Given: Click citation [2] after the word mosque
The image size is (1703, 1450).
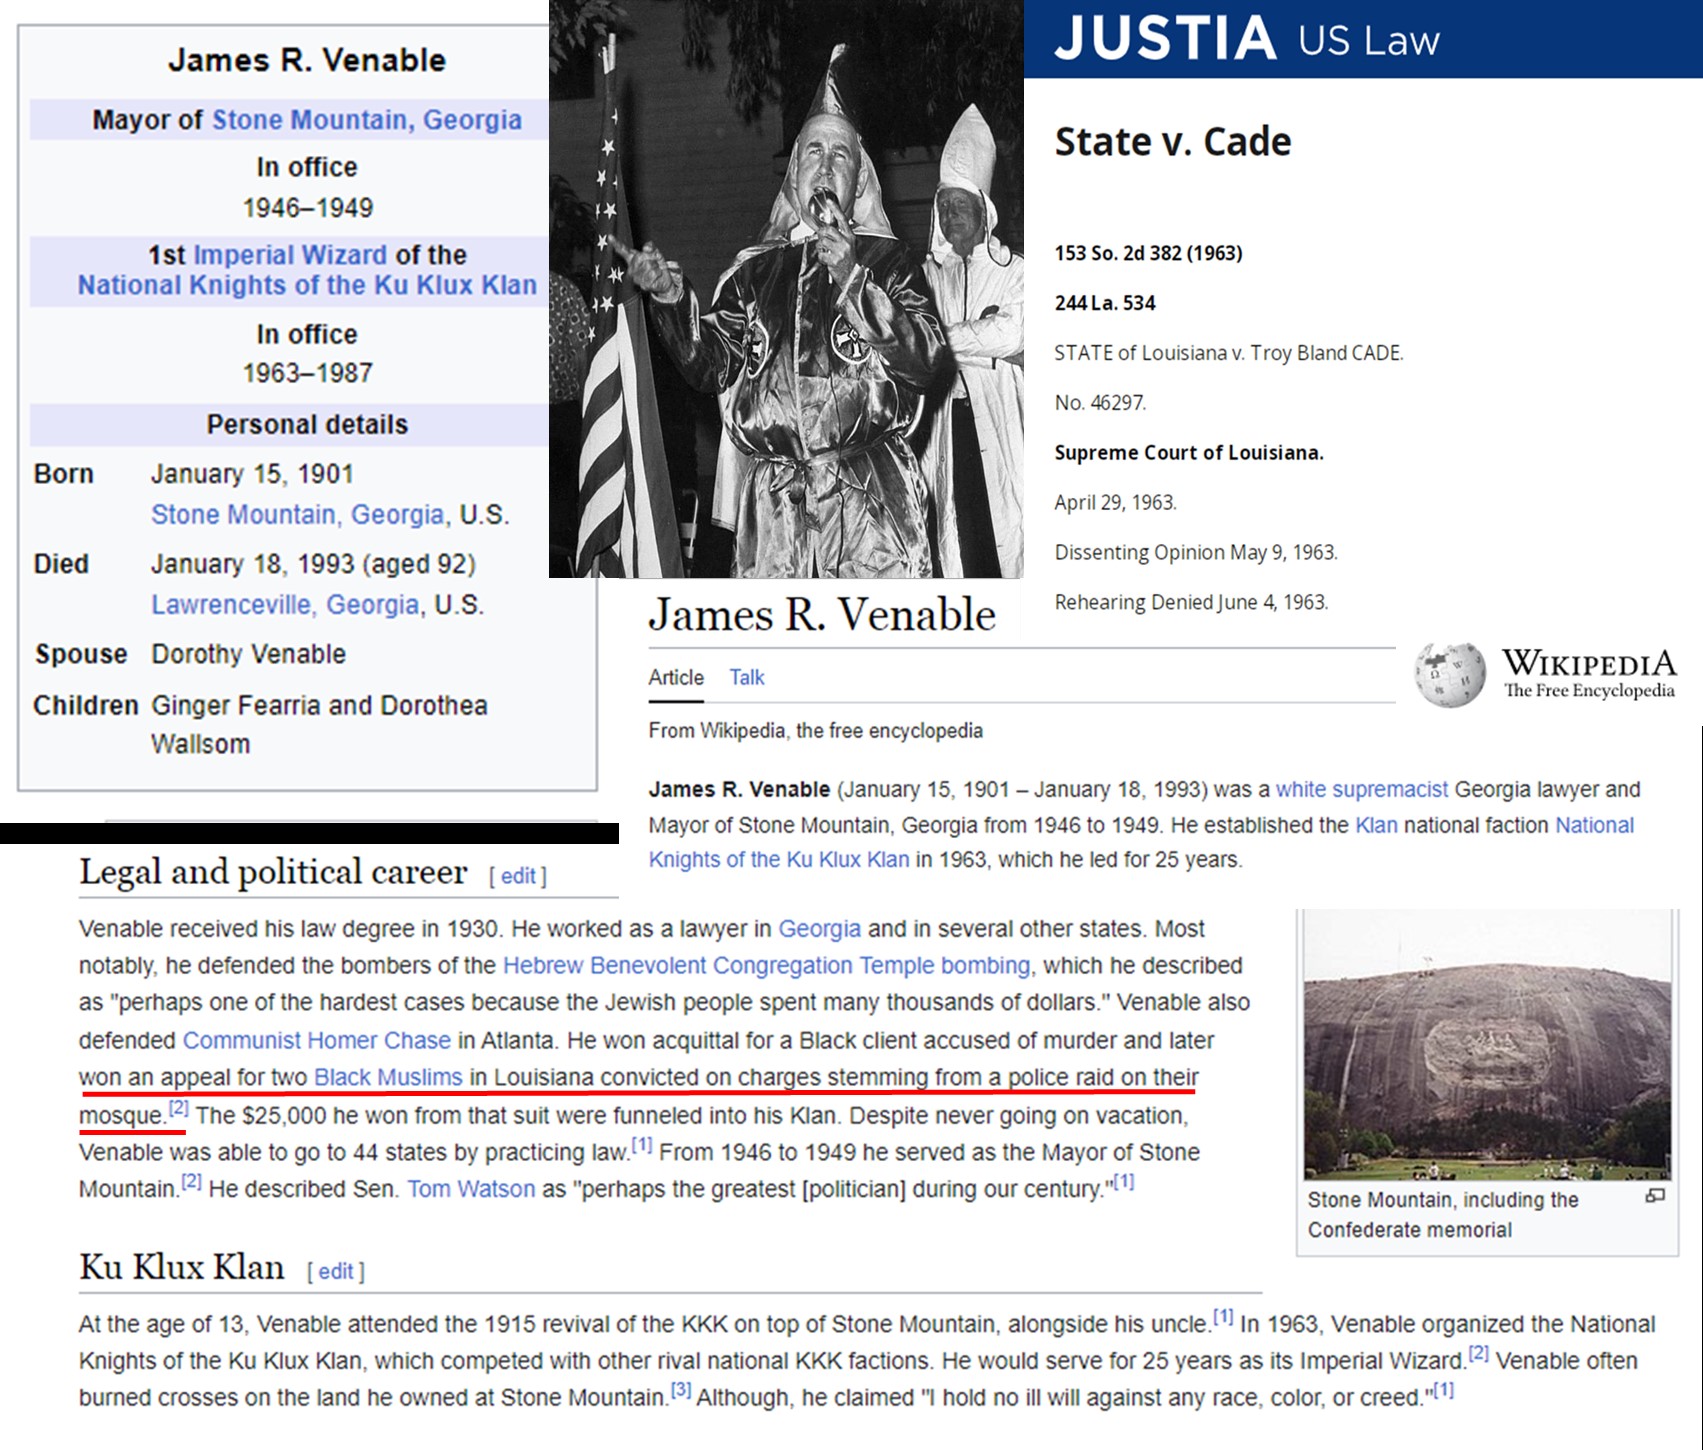Looking at the screenshot, I should 178,1108.
